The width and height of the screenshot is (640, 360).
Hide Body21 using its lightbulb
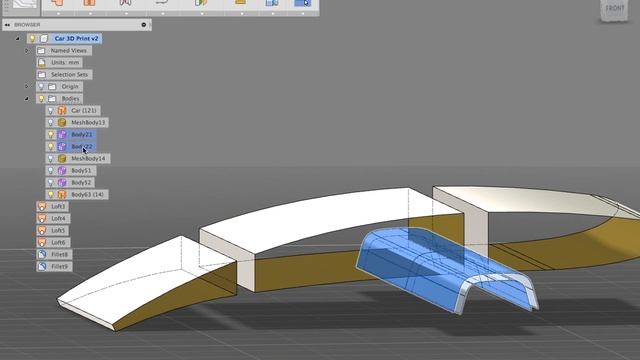pos(51,134)
